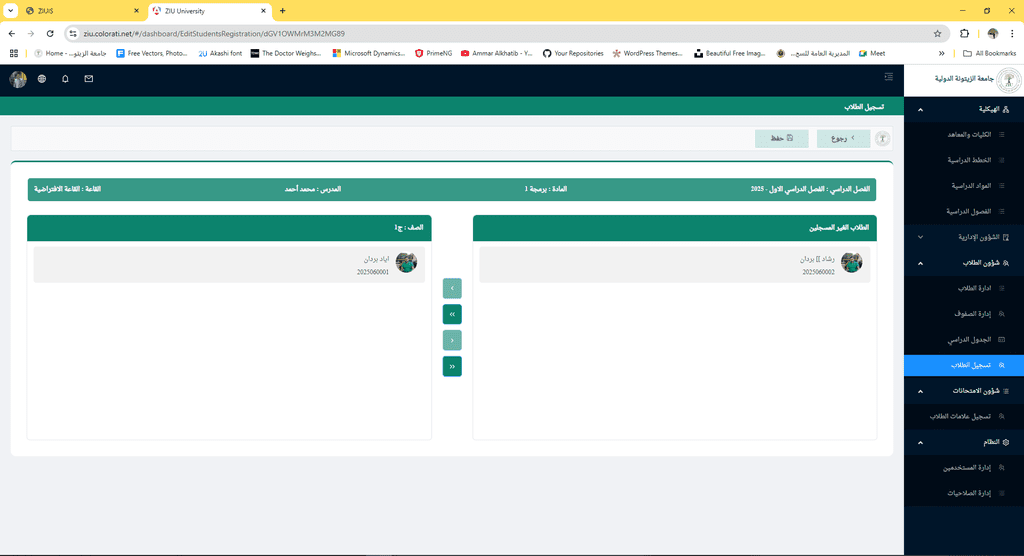Select highlighted تسجيل الطلاب sidebar item
1024x556 pixels.
[x=964, y=365]
